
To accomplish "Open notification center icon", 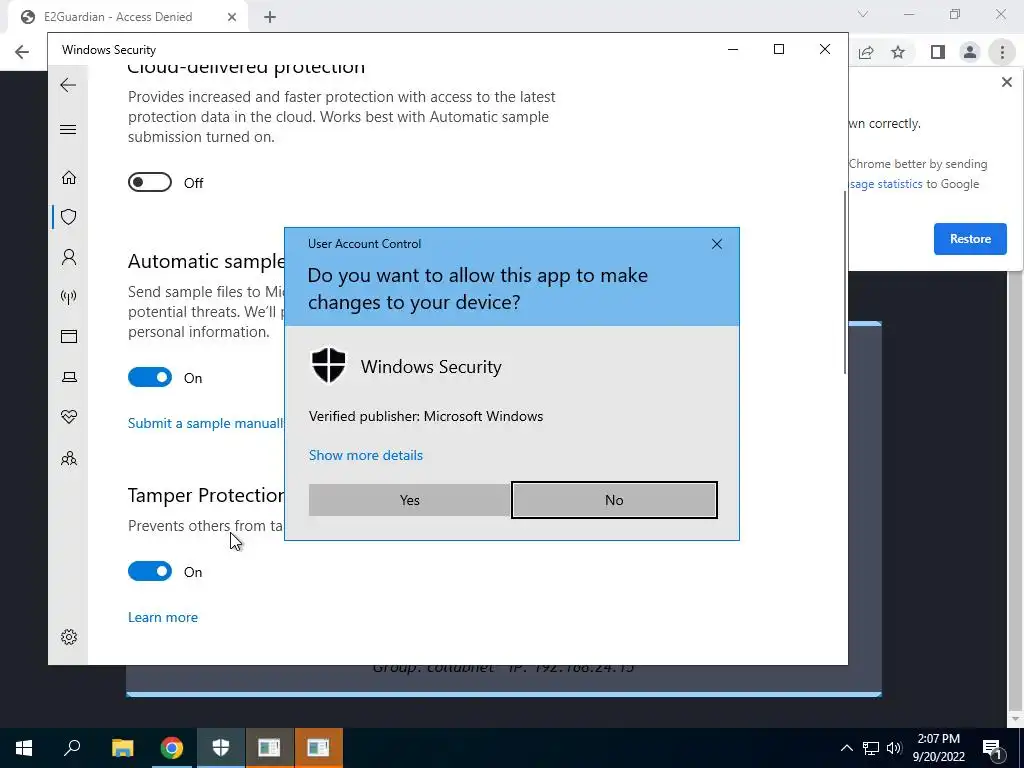I will (992, 748).
